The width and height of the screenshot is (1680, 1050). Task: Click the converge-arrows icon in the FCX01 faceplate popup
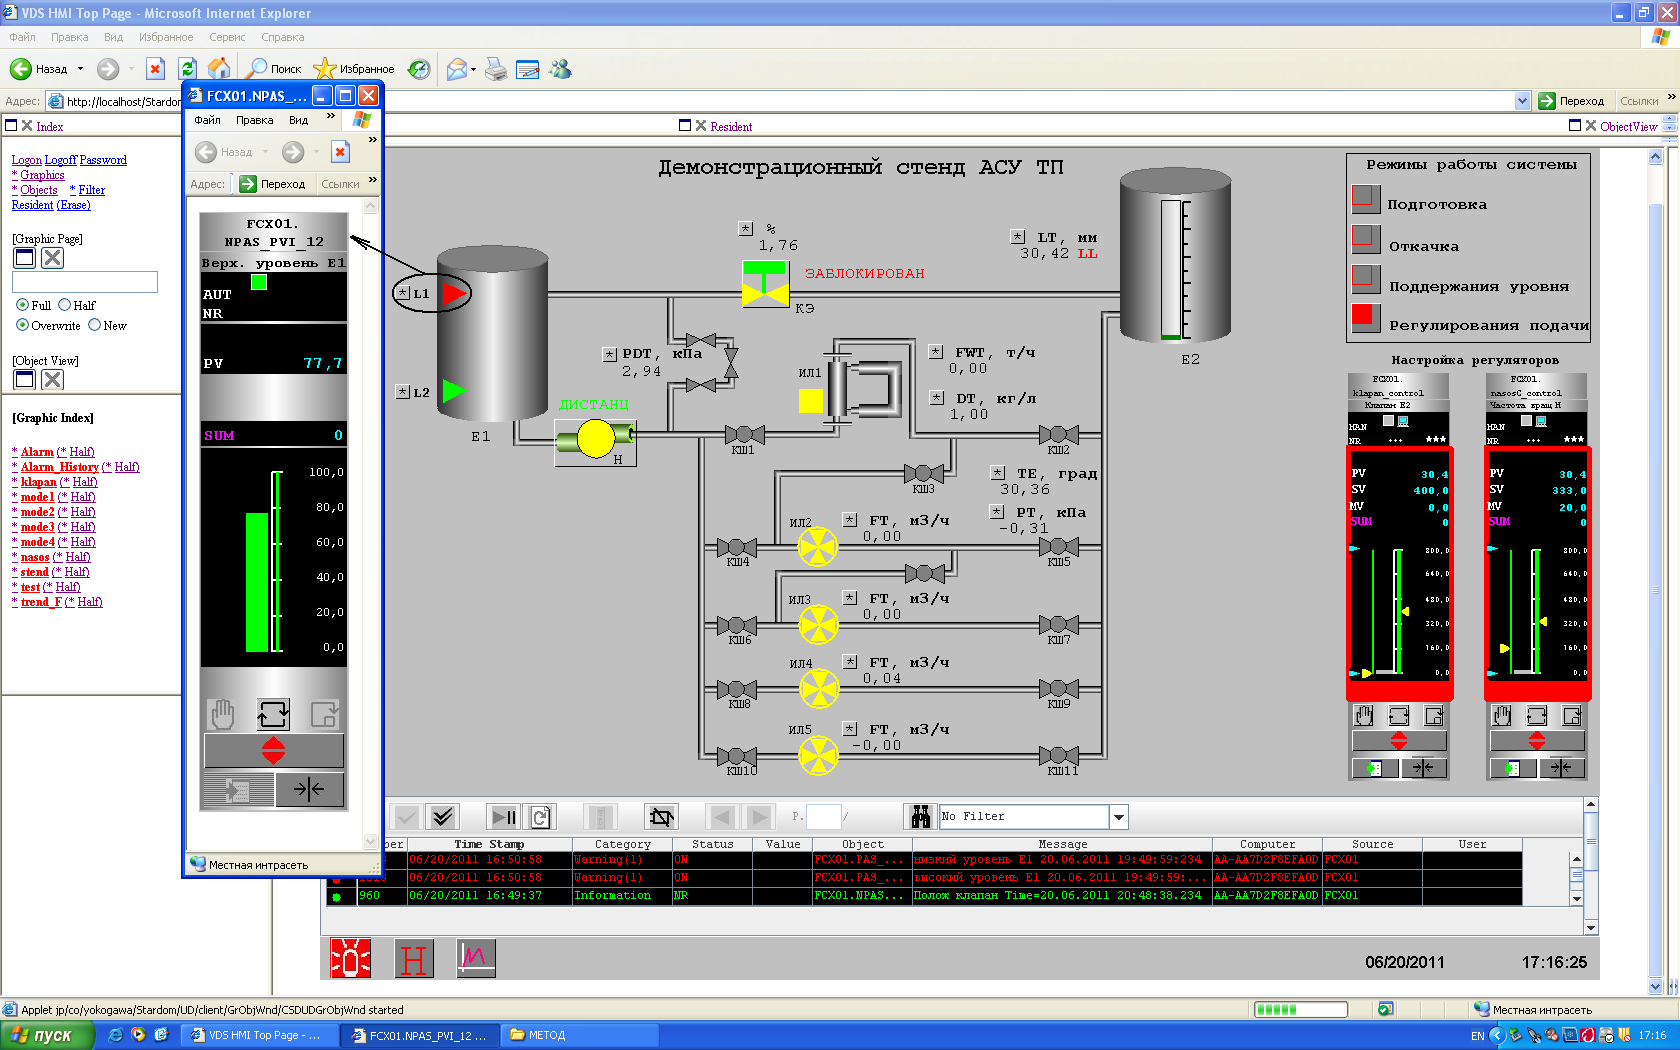(309, 790)
